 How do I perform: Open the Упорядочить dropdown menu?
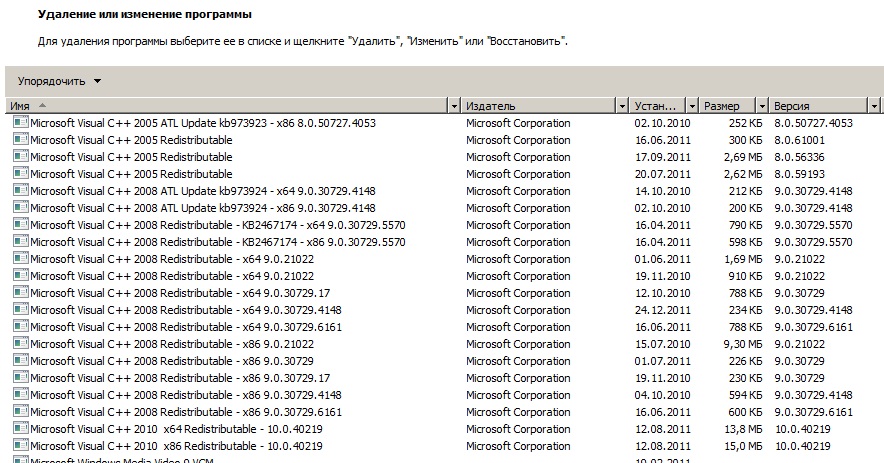pos(59,81)
